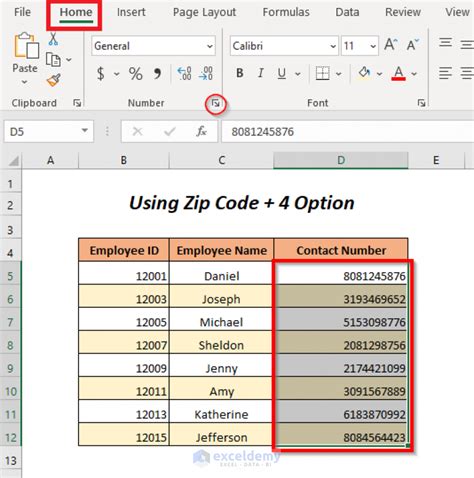Toggle Underline formatting
The image size is (474, 478).
pyautogui.click(x=282, y=73)
